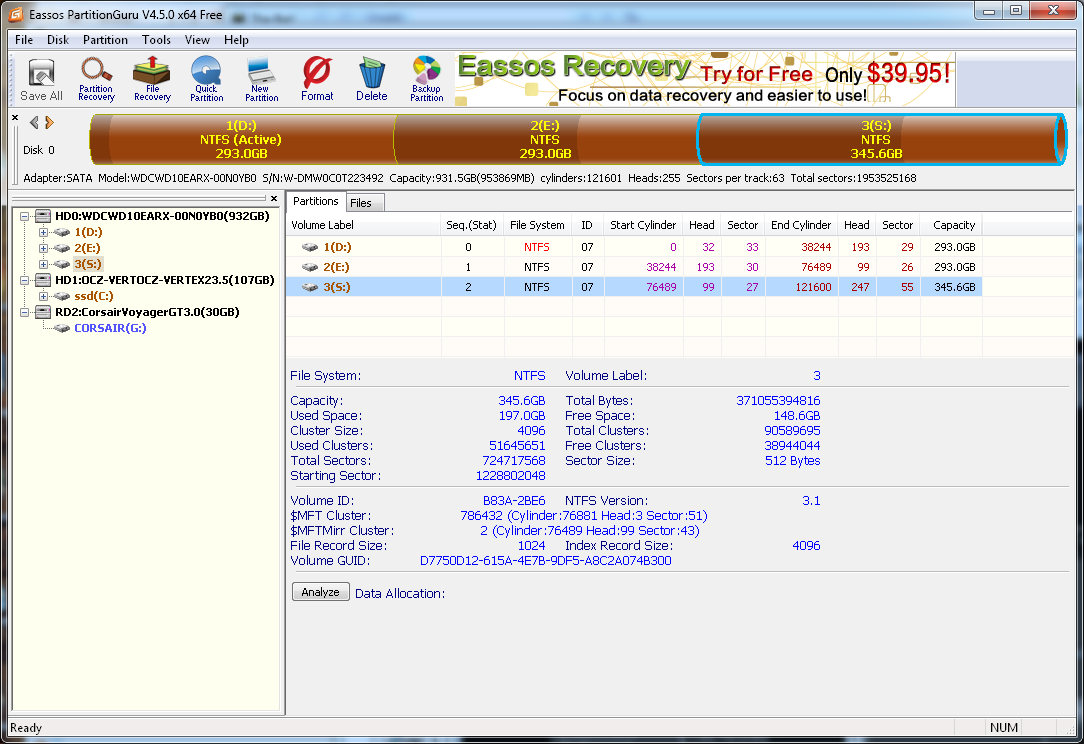Collapse the RD2 CorsairVoyager disk node
Image resolution: width=1084 pixels, height=744 pixels.
(25, 312)
